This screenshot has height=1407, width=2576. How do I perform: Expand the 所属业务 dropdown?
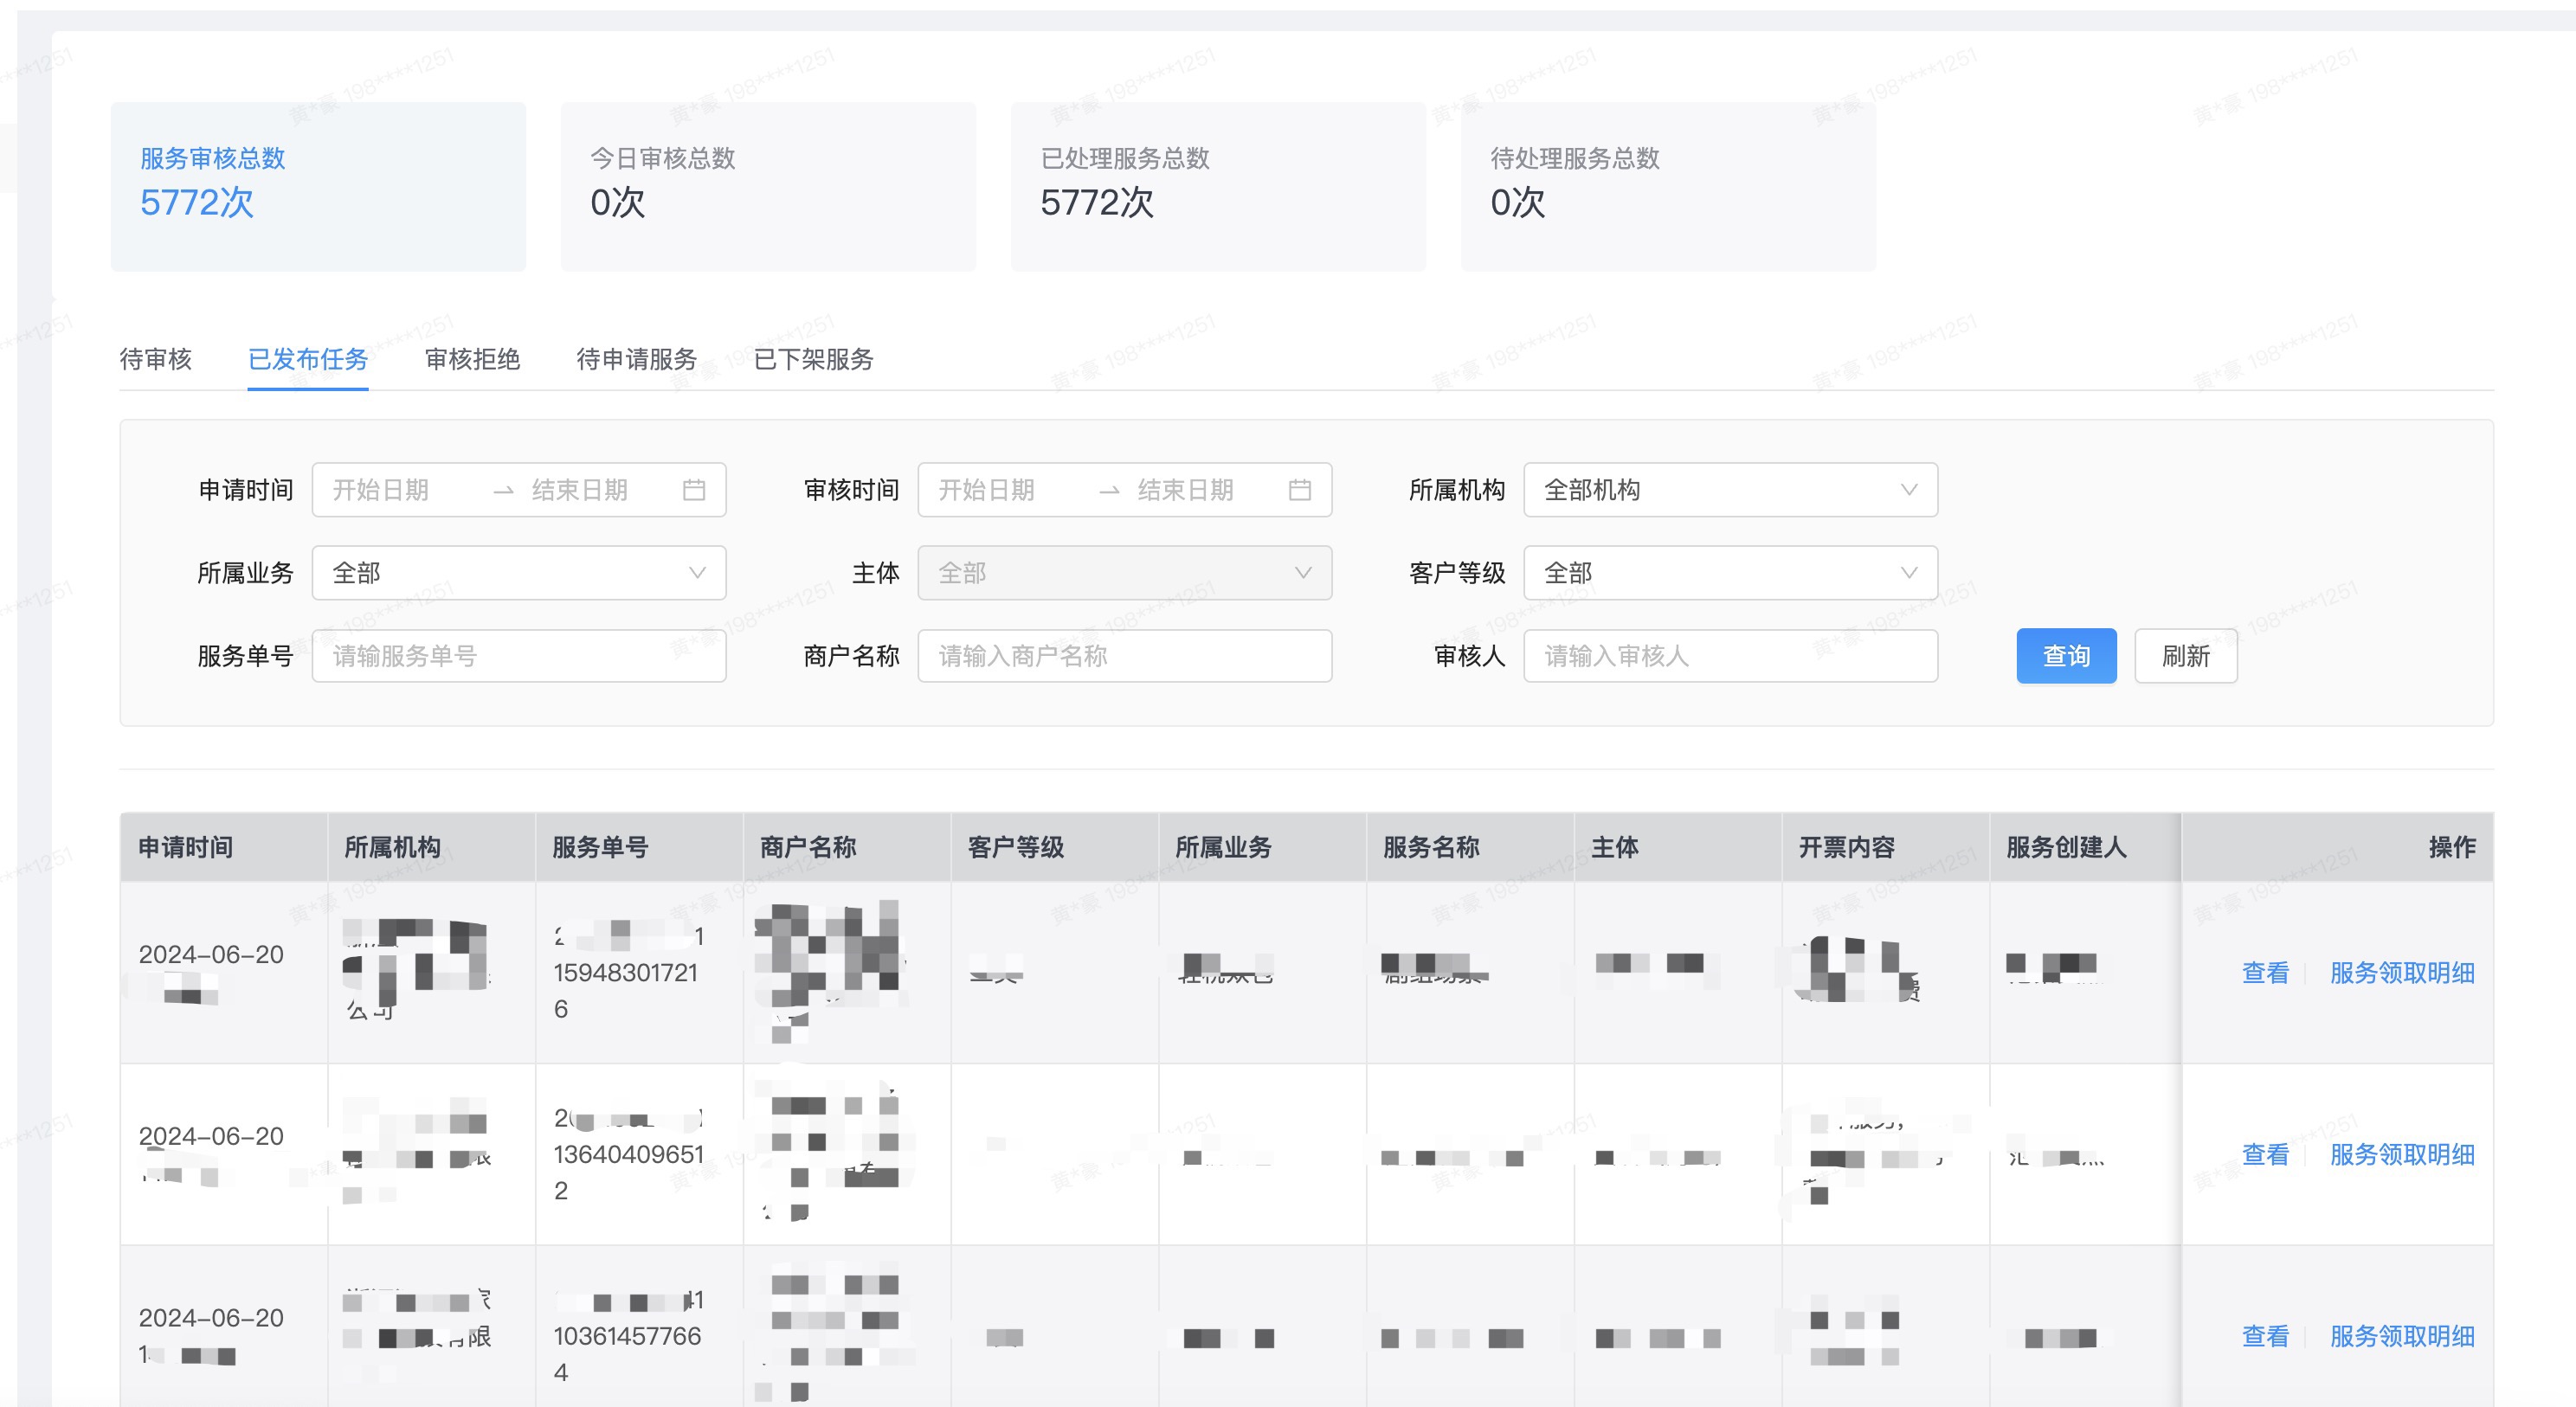tap(519, 573)
